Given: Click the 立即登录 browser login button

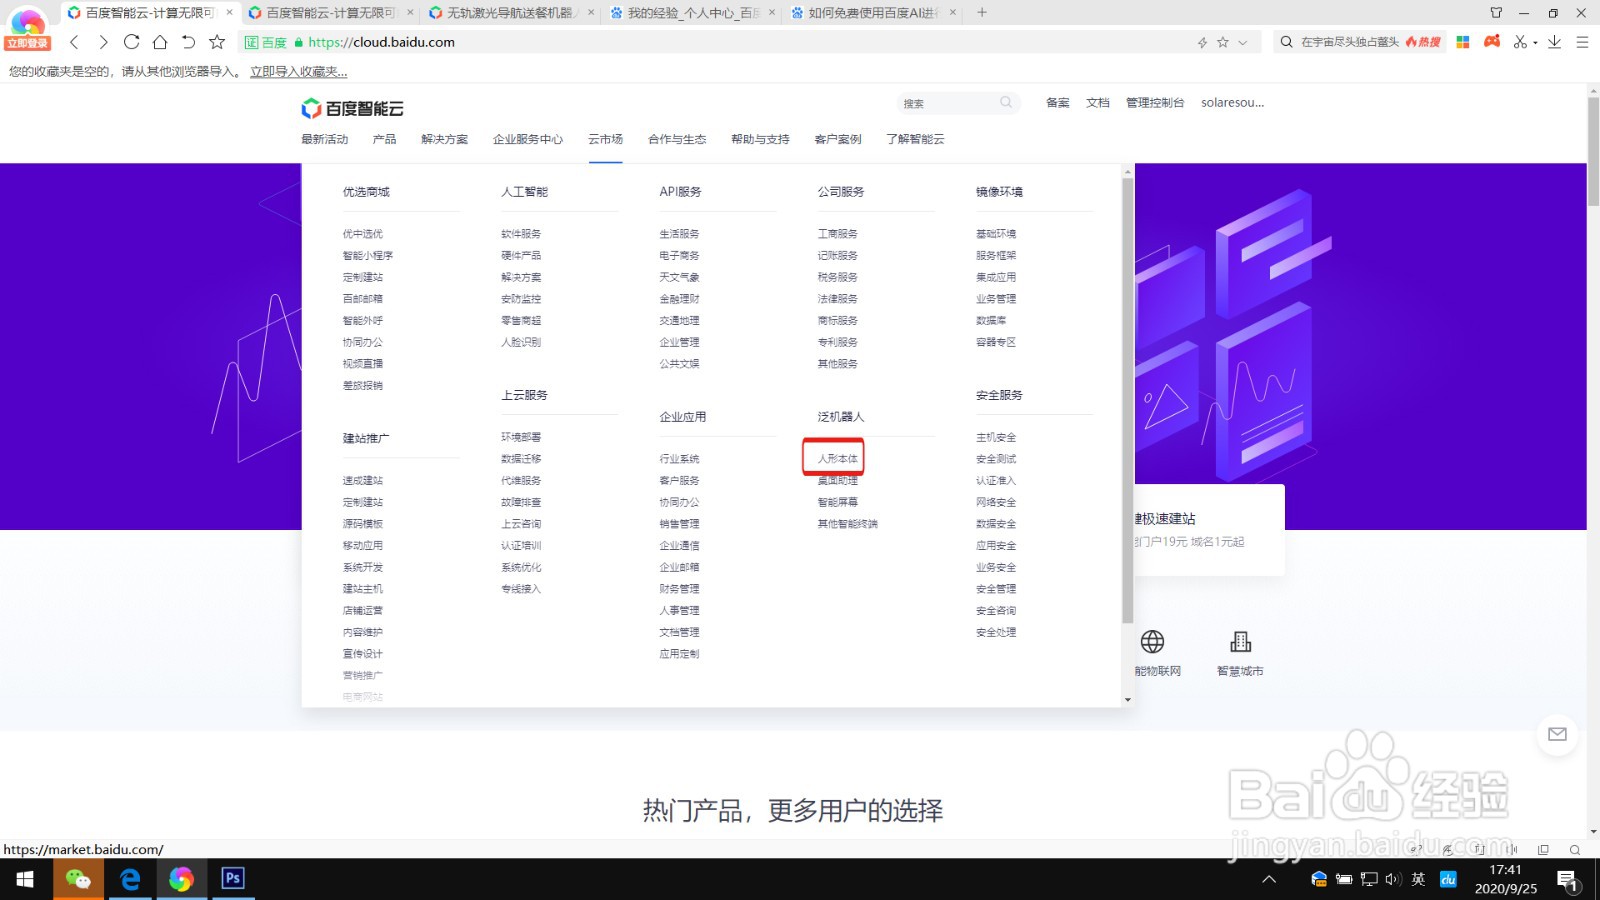Looking at the screenshot, I should tap(27, 43).
